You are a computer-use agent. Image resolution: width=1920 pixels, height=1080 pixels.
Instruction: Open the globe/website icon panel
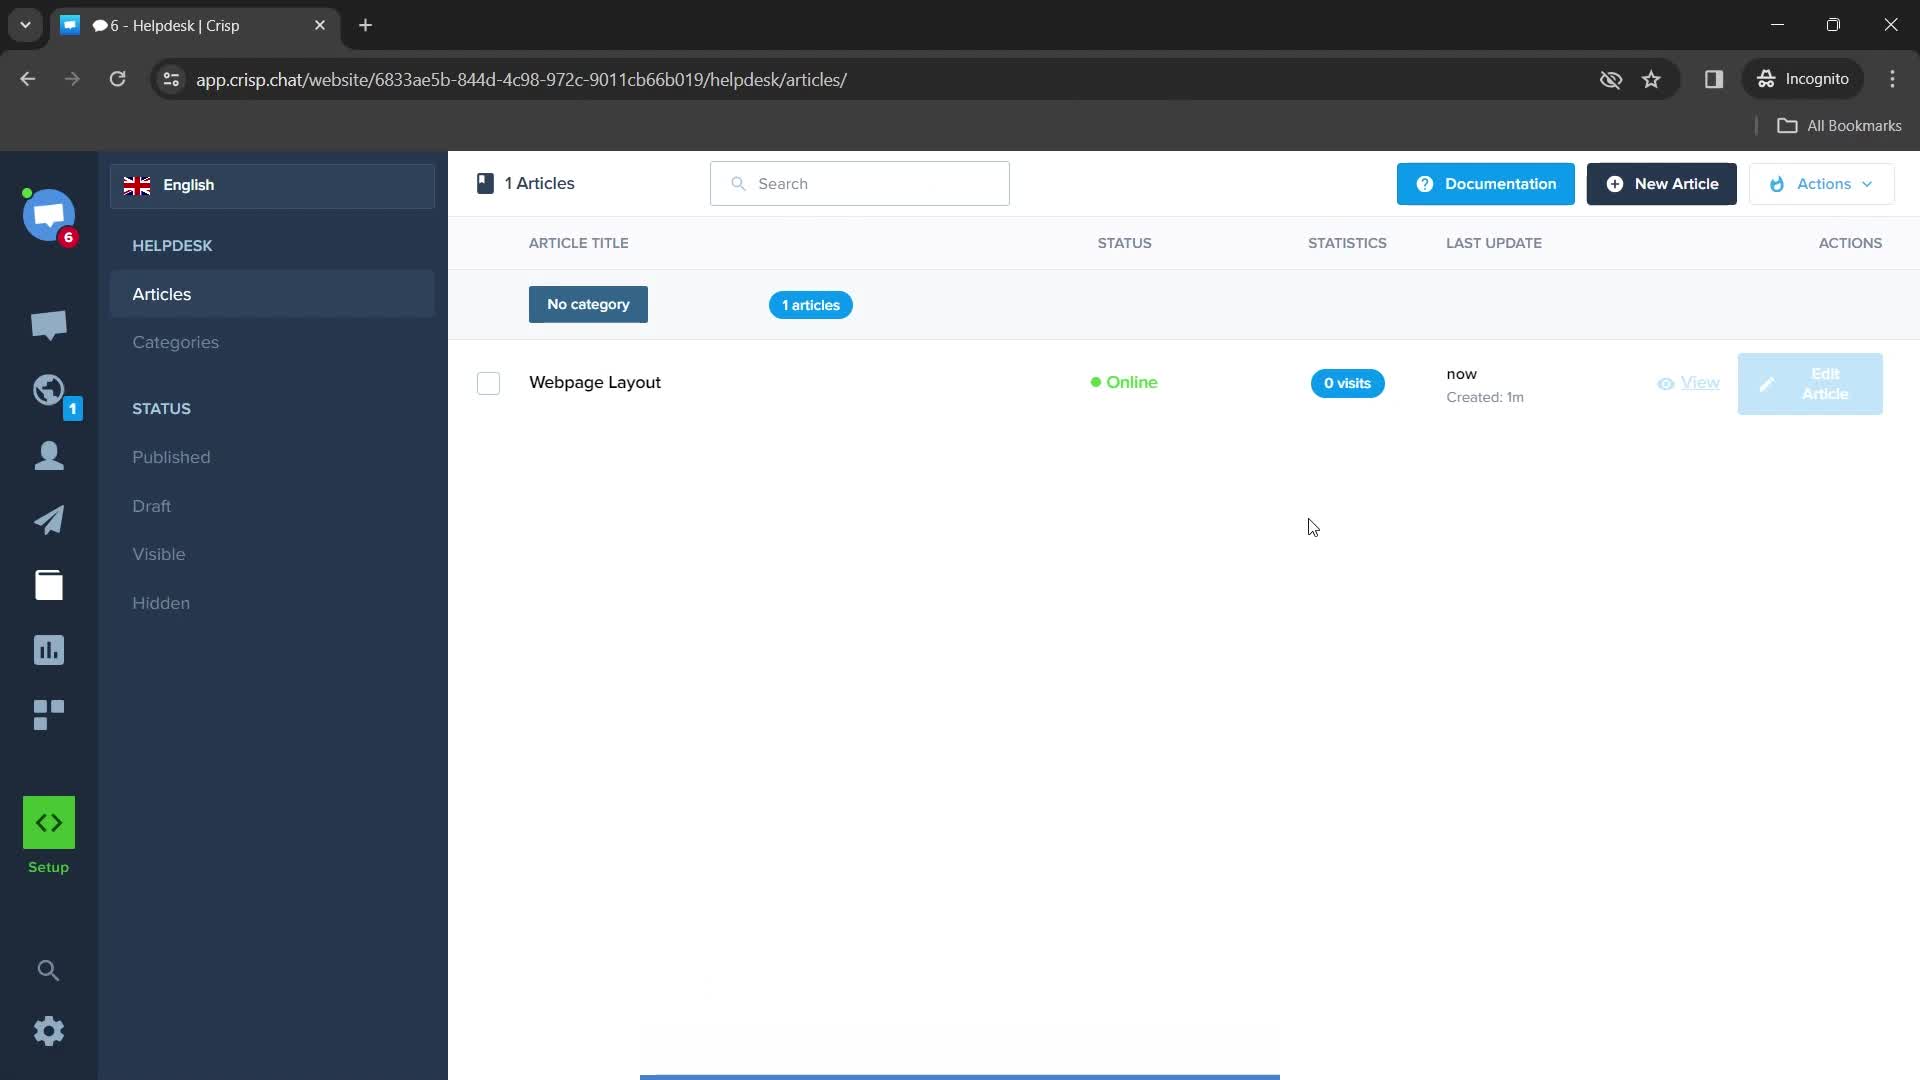(x=49, y=390)
